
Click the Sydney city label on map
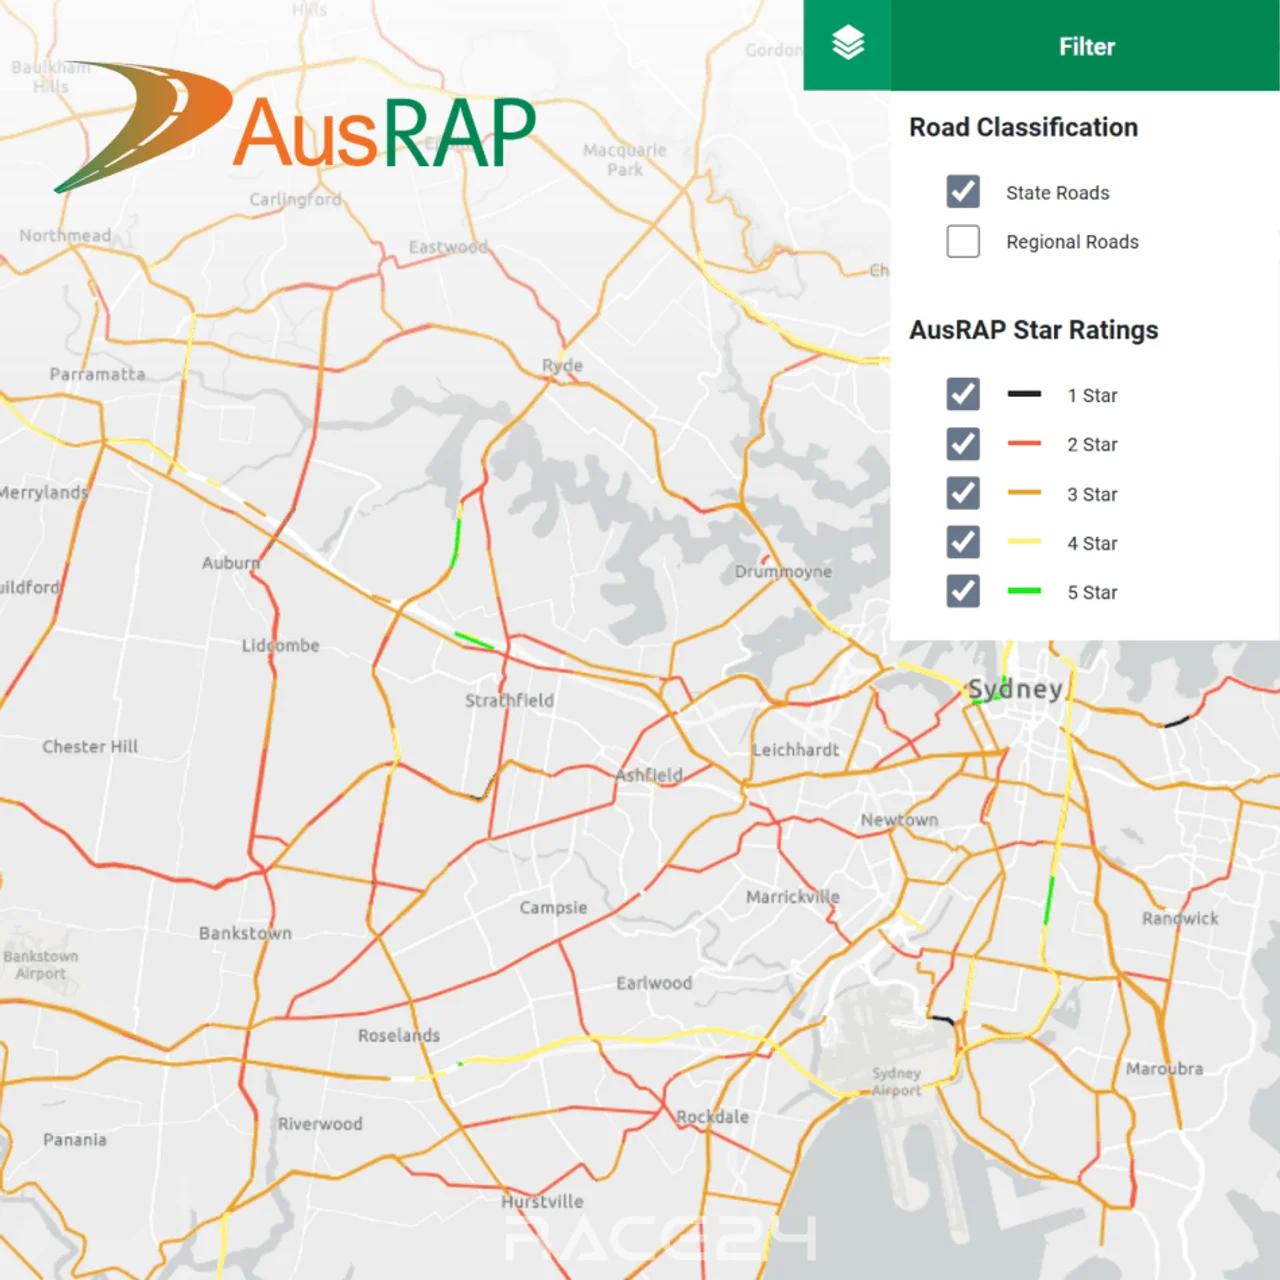coord(1014,689)
